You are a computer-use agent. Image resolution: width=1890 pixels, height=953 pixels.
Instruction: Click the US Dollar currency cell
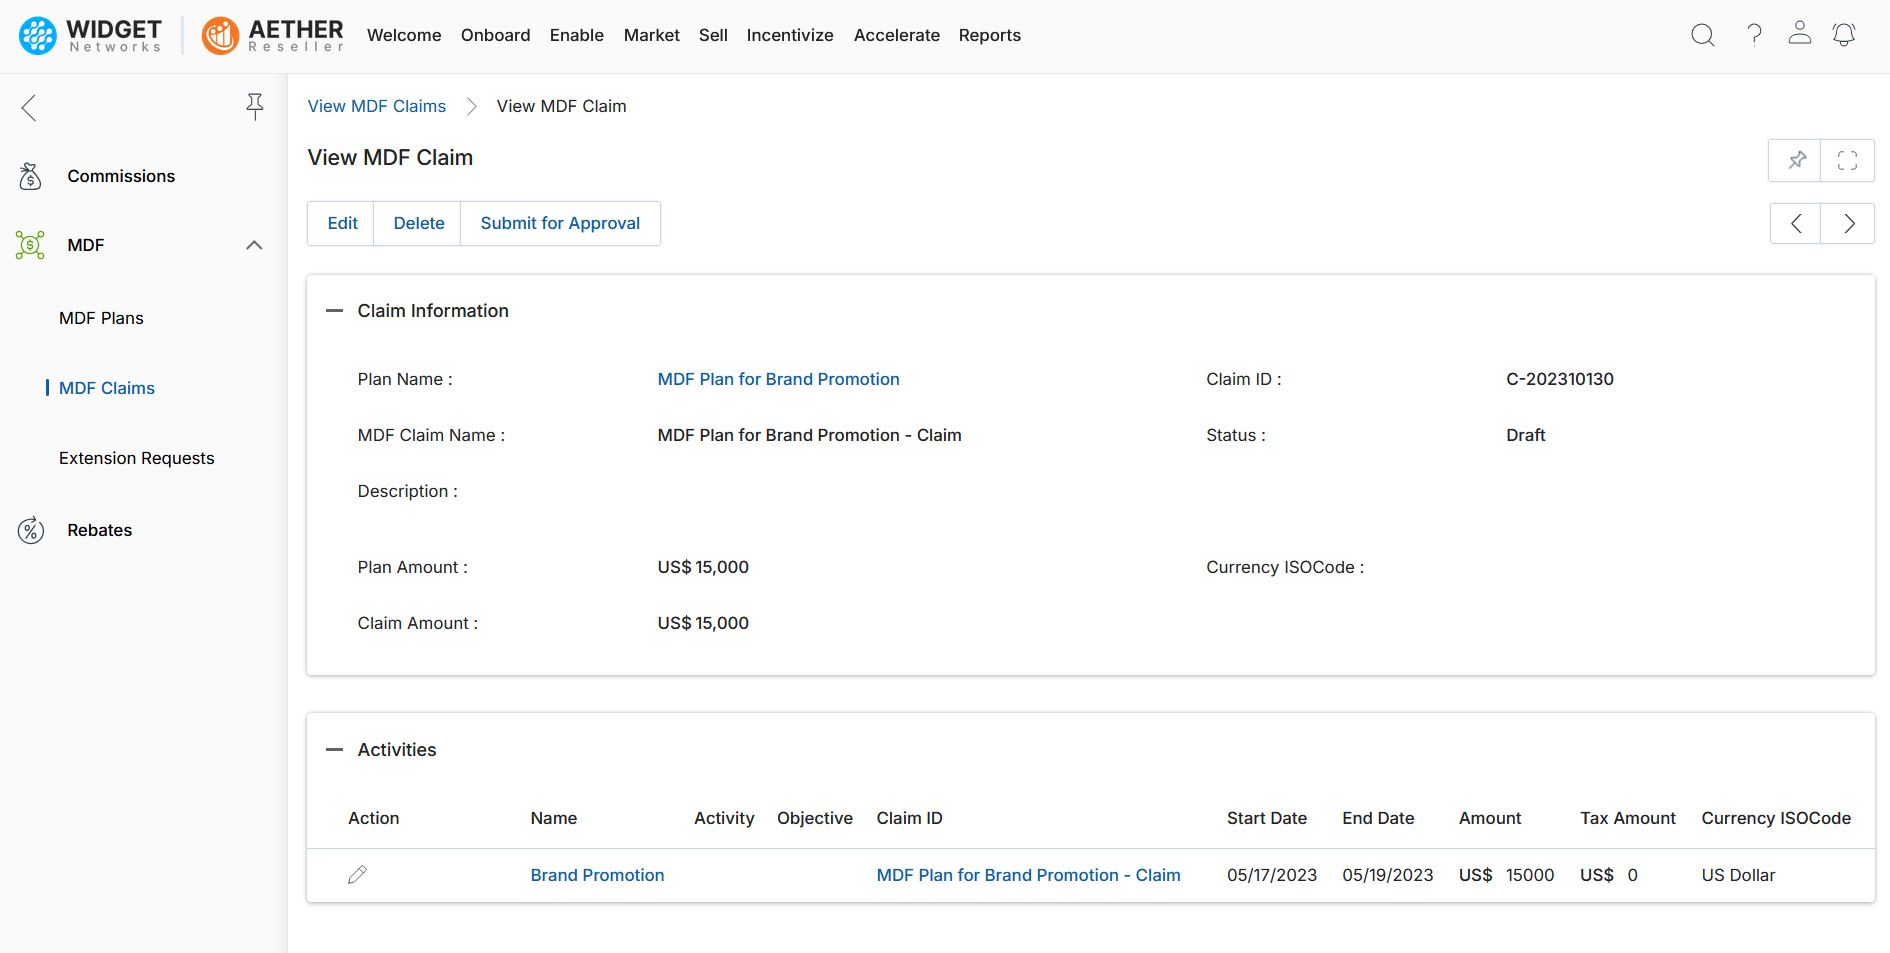1738,875
